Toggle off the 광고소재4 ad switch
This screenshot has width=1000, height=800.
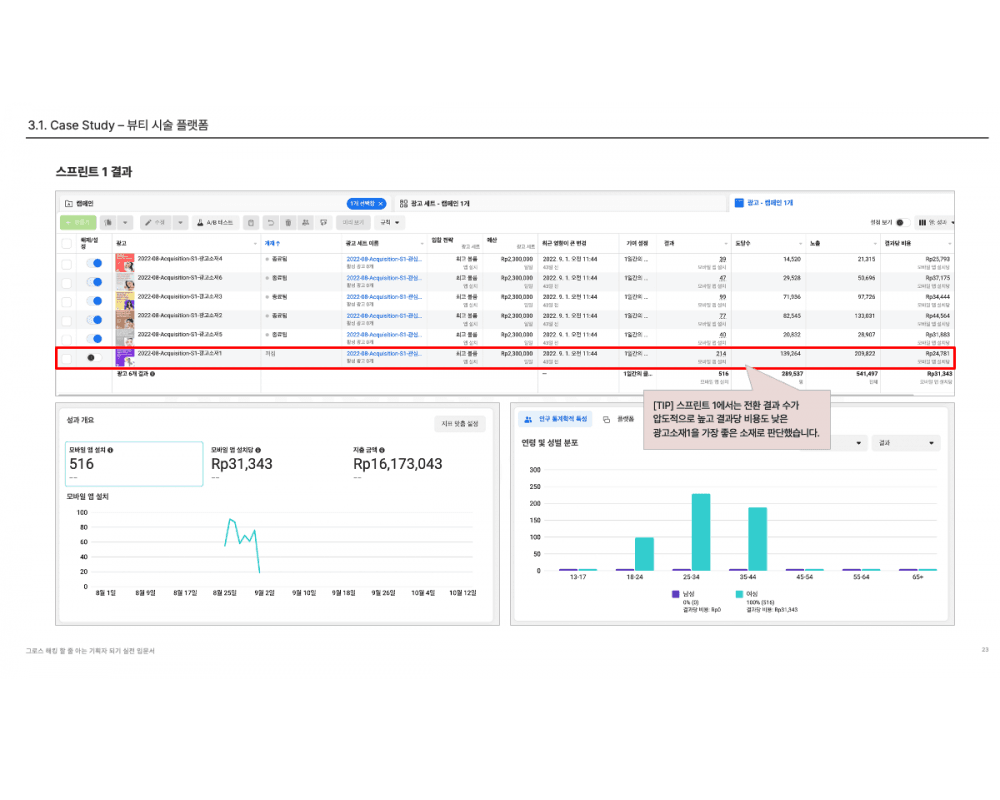(93, 263)
